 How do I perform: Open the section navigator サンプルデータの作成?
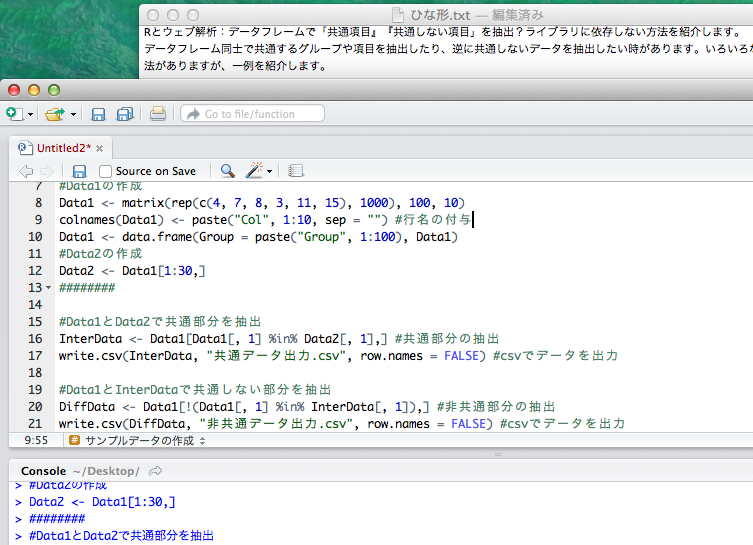(x=145, y=440)
